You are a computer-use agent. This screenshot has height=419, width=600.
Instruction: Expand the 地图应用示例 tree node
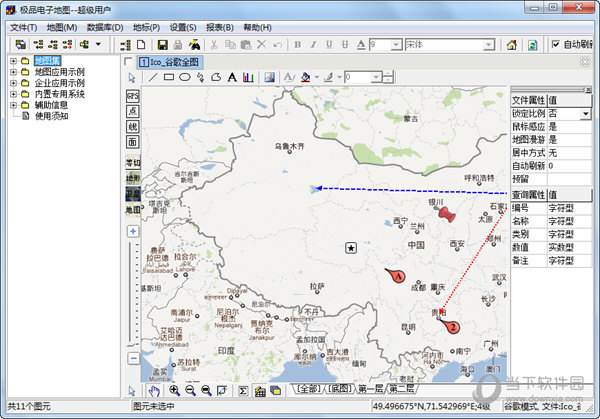pyautogui.click(x=13, y=72)
